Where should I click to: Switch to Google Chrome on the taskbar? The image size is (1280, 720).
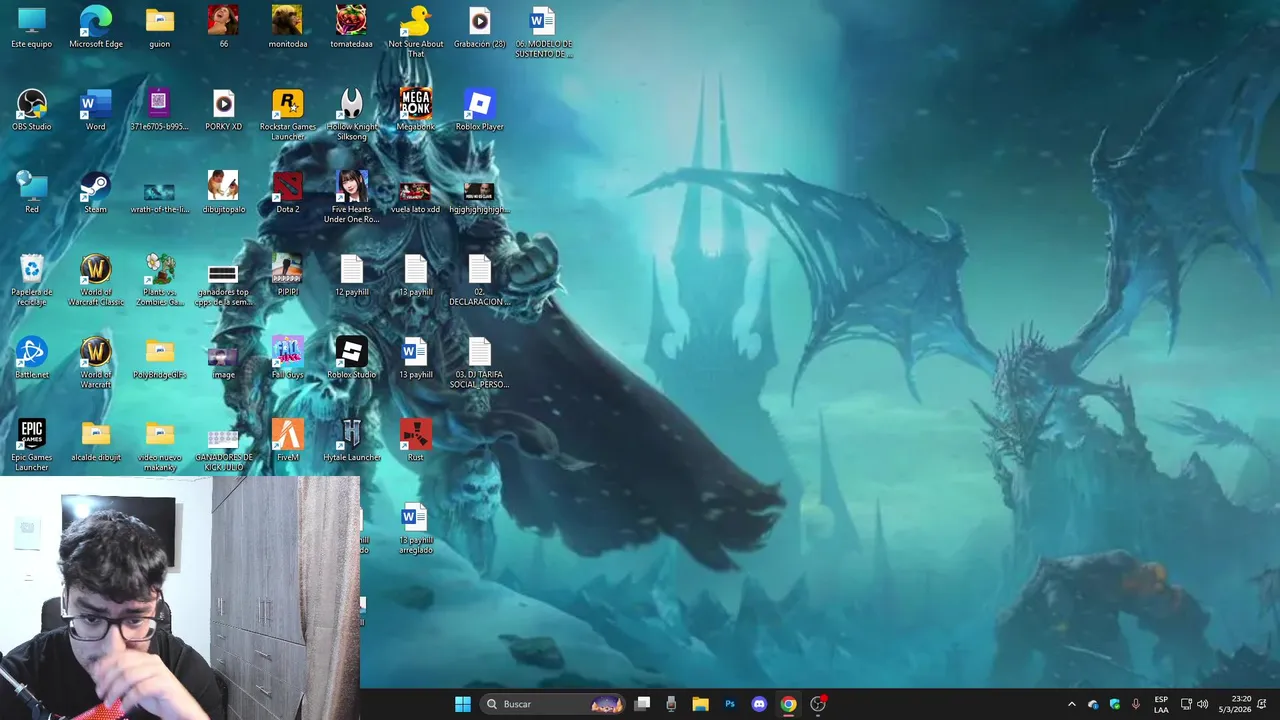788,704
